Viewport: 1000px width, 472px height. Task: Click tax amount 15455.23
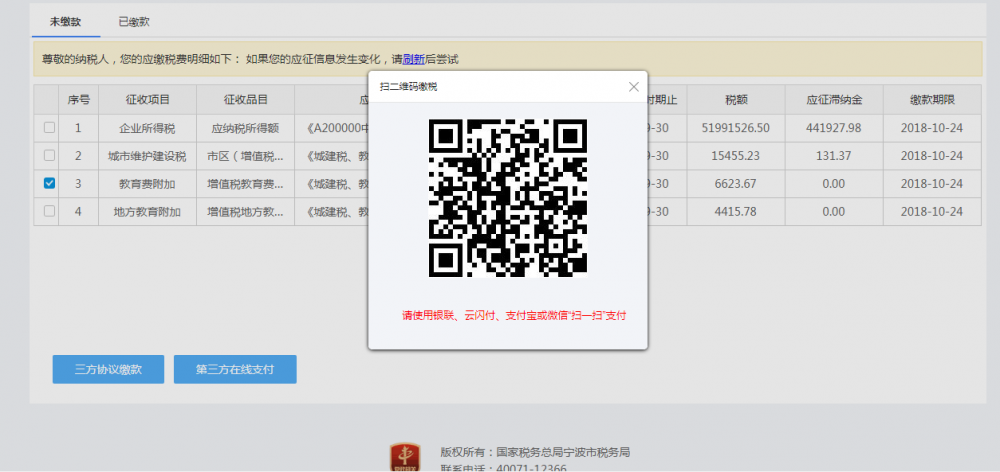coord(736,156)
